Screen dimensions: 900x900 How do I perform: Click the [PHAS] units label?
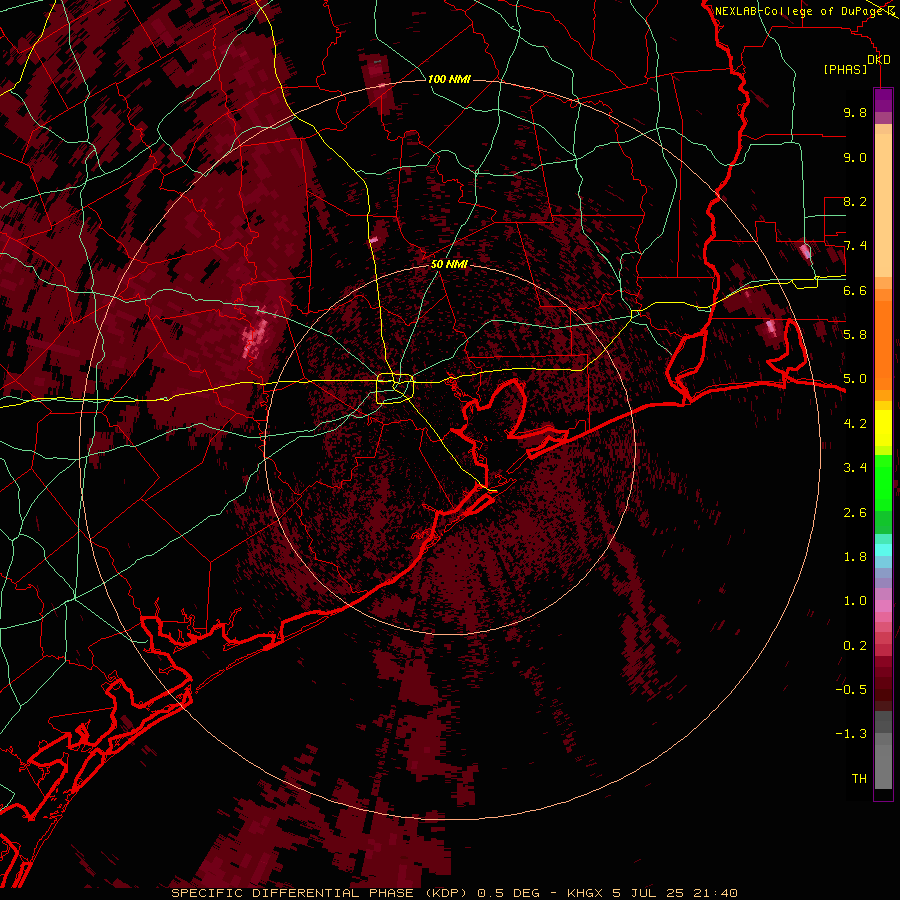pyautogui.click(x=845, y=70)
